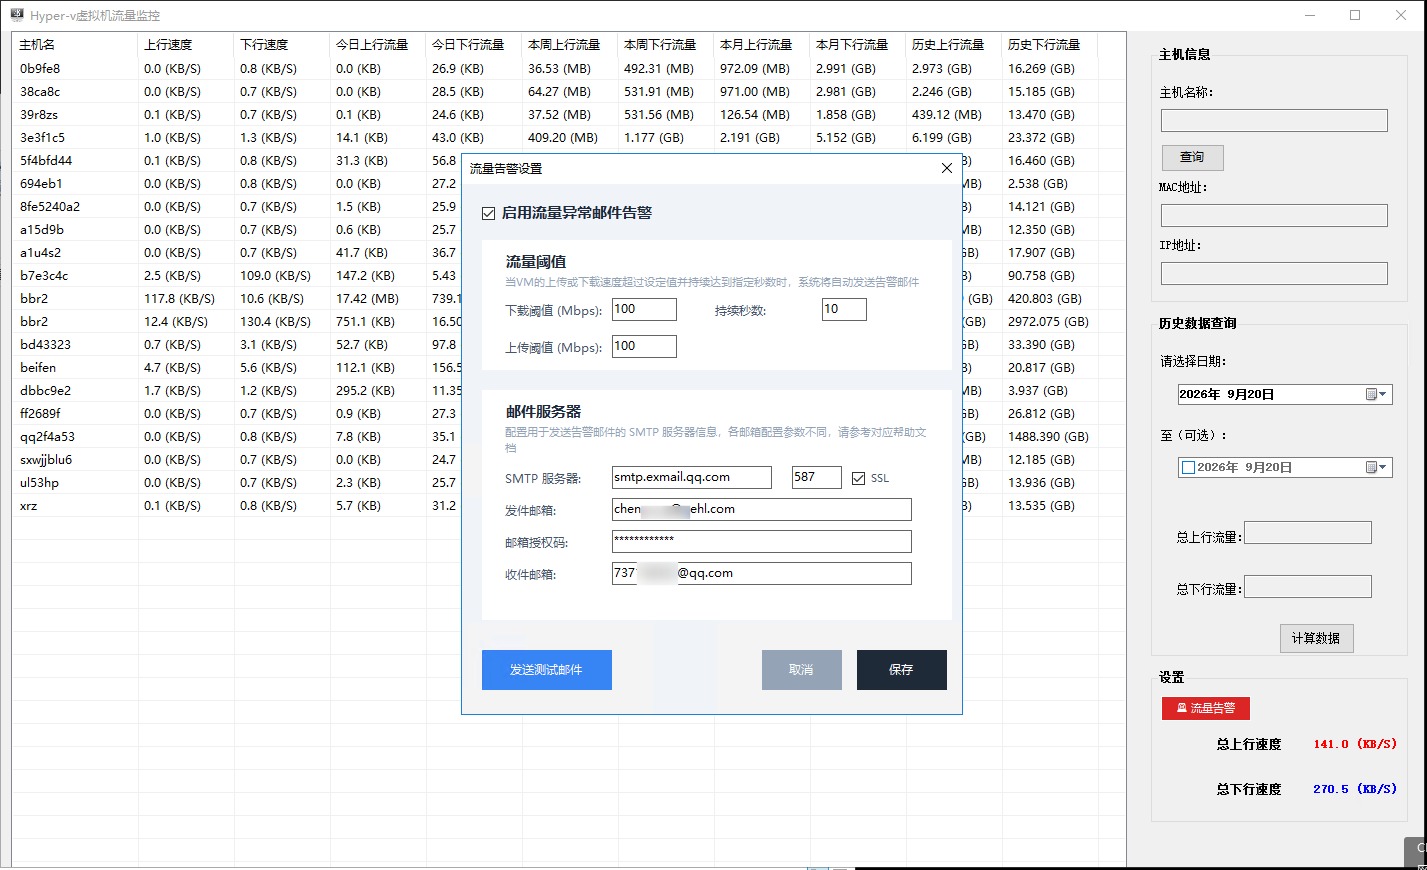Click the 历史下行流量 column header
Image resolution: width=1427 pixels, height=870 pixels.
[1049, 45]
